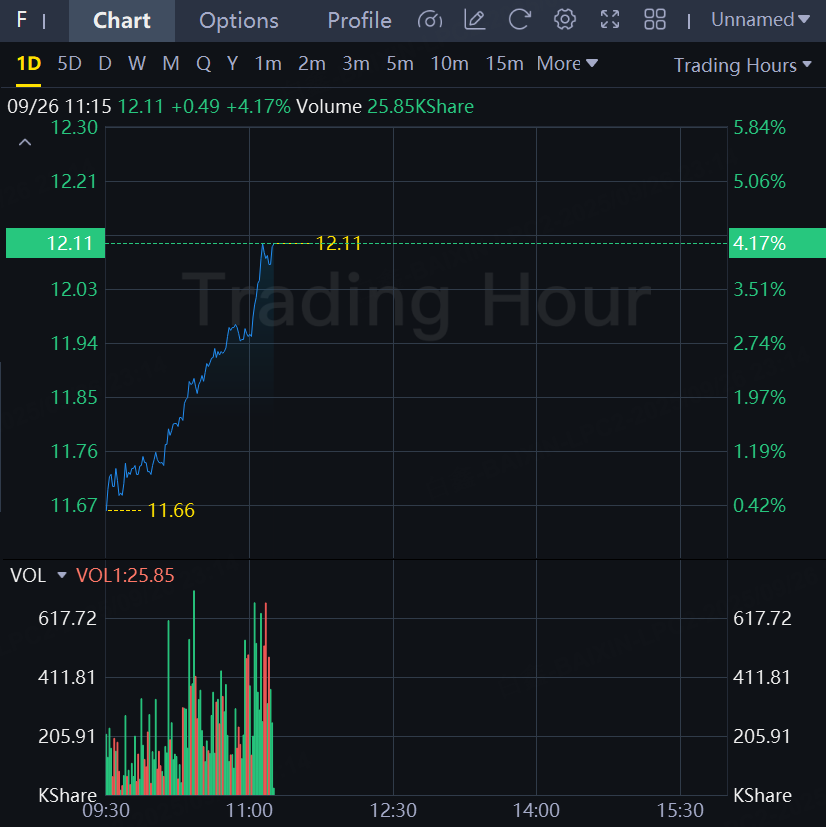
Task: Refresh the chart data
Action: tap(519, 20)
